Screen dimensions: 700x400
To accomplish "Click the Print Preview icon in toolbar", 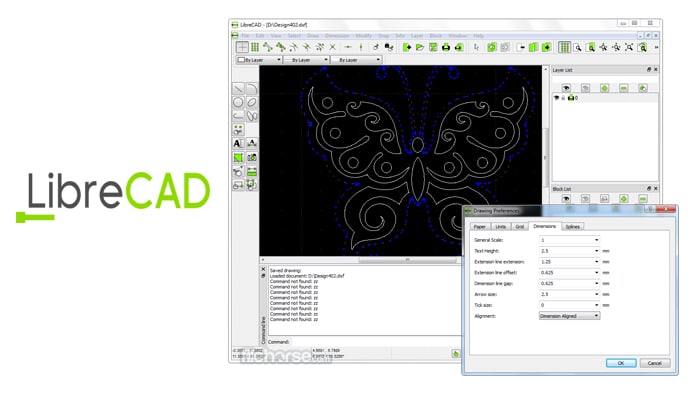I will [x=458, y=47].
